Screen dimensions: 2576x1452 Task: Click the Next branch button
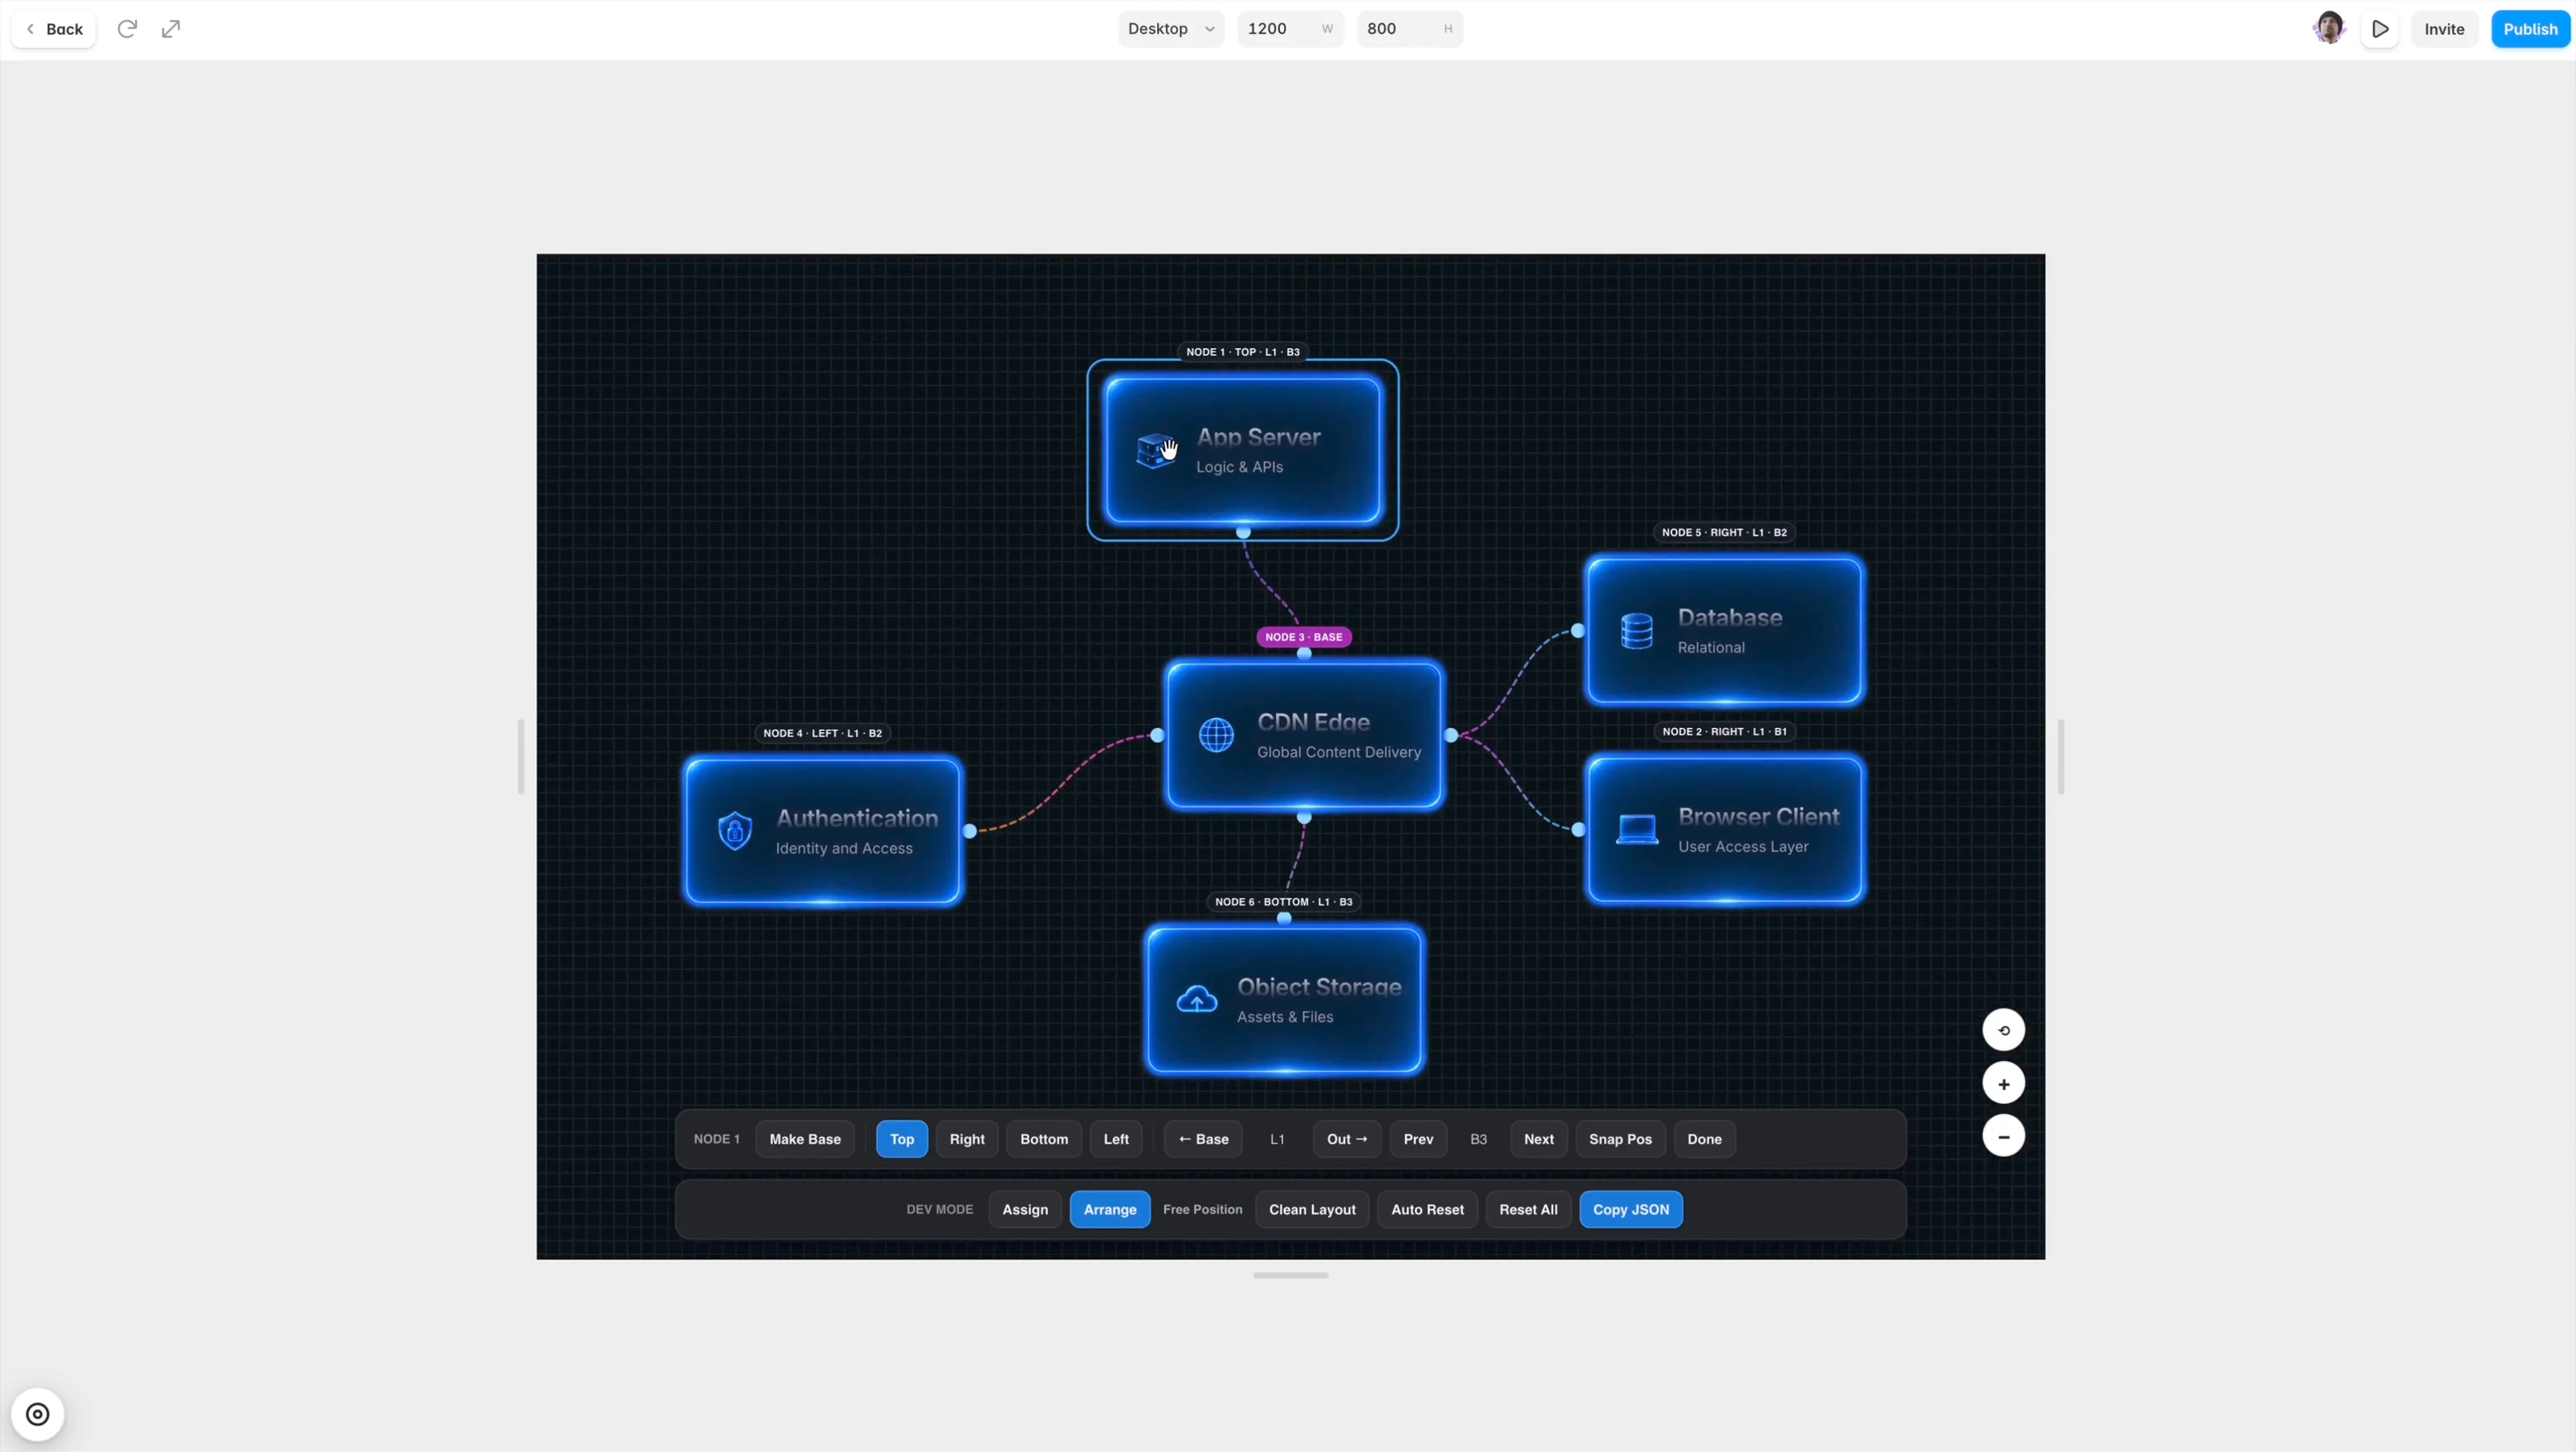1539,1139
